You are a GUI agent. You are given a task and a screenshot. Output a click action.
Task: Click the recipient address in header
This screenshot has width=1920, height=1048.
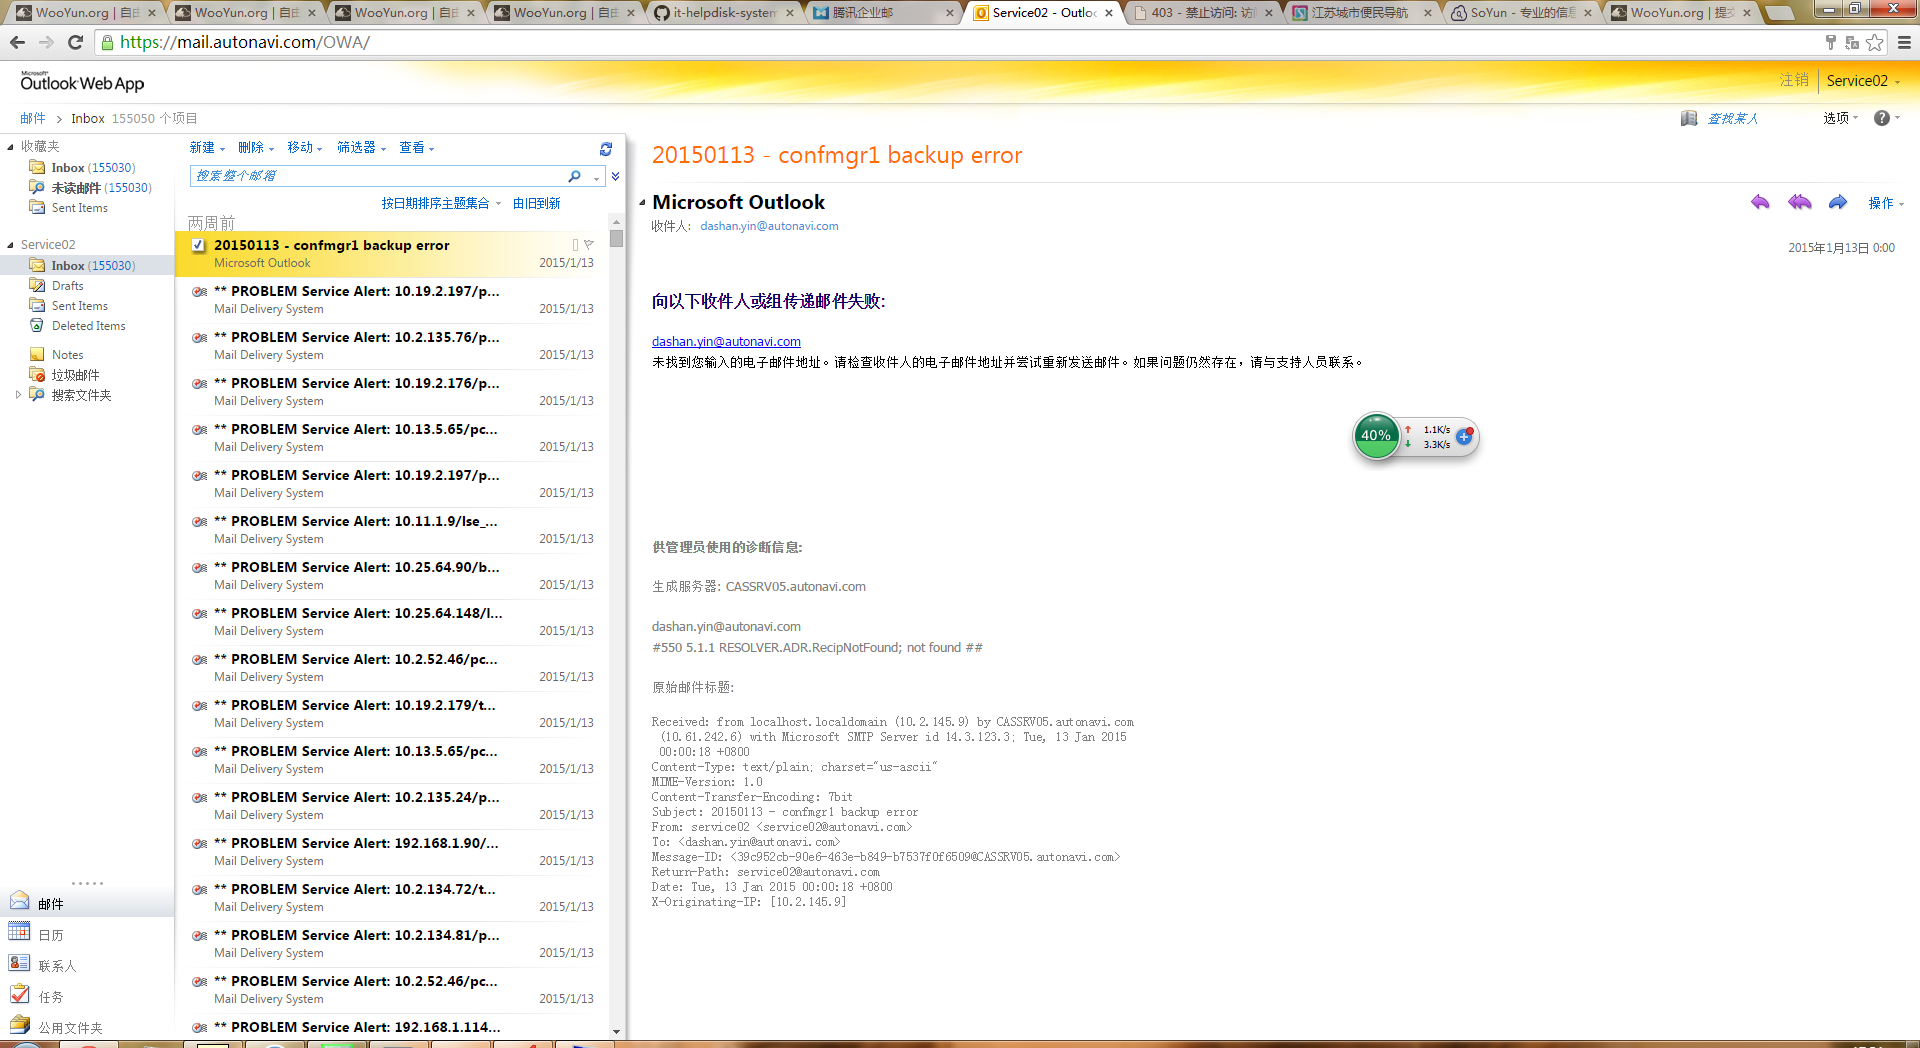[x=769, y=226]
